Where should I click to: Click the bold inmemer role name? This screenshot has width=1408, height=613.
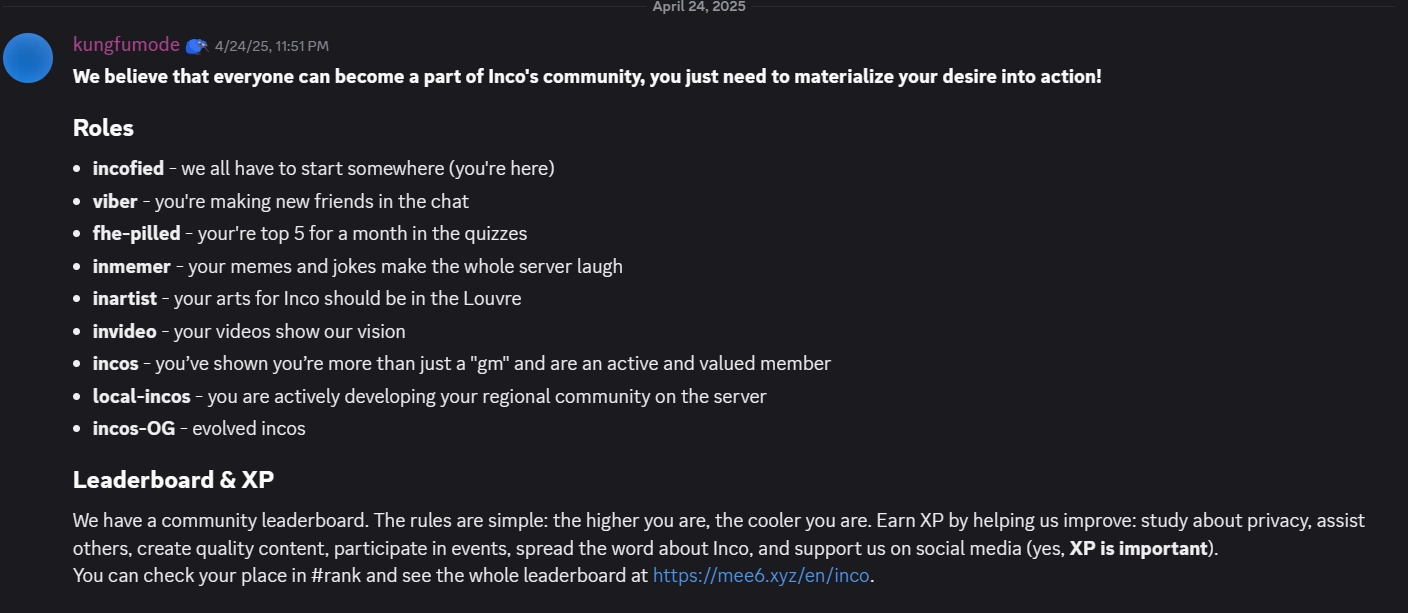pos(132,266)
